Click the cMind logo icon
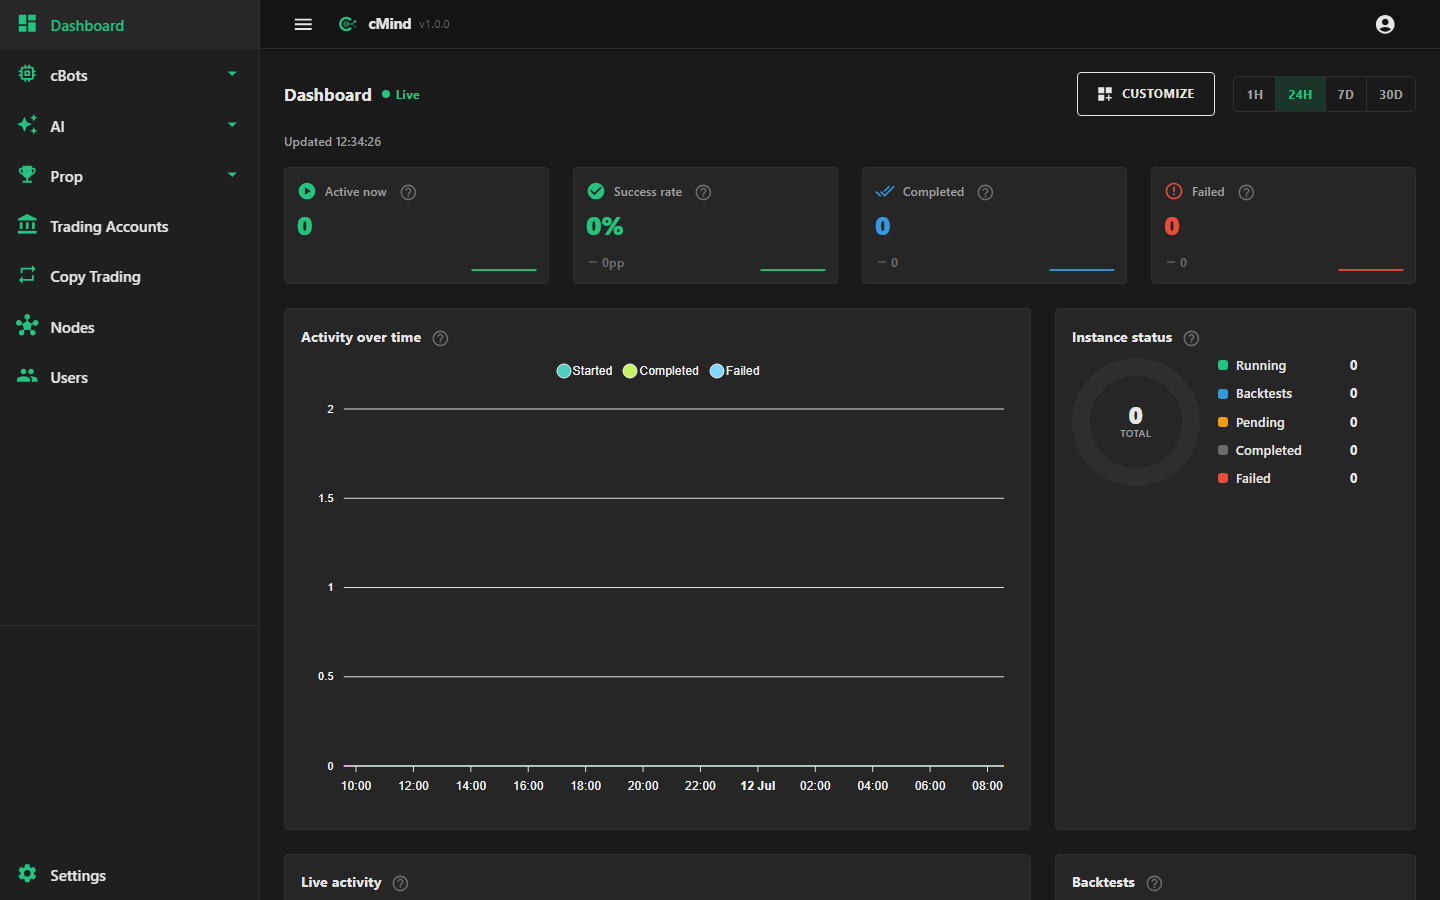 pos(347,24)
